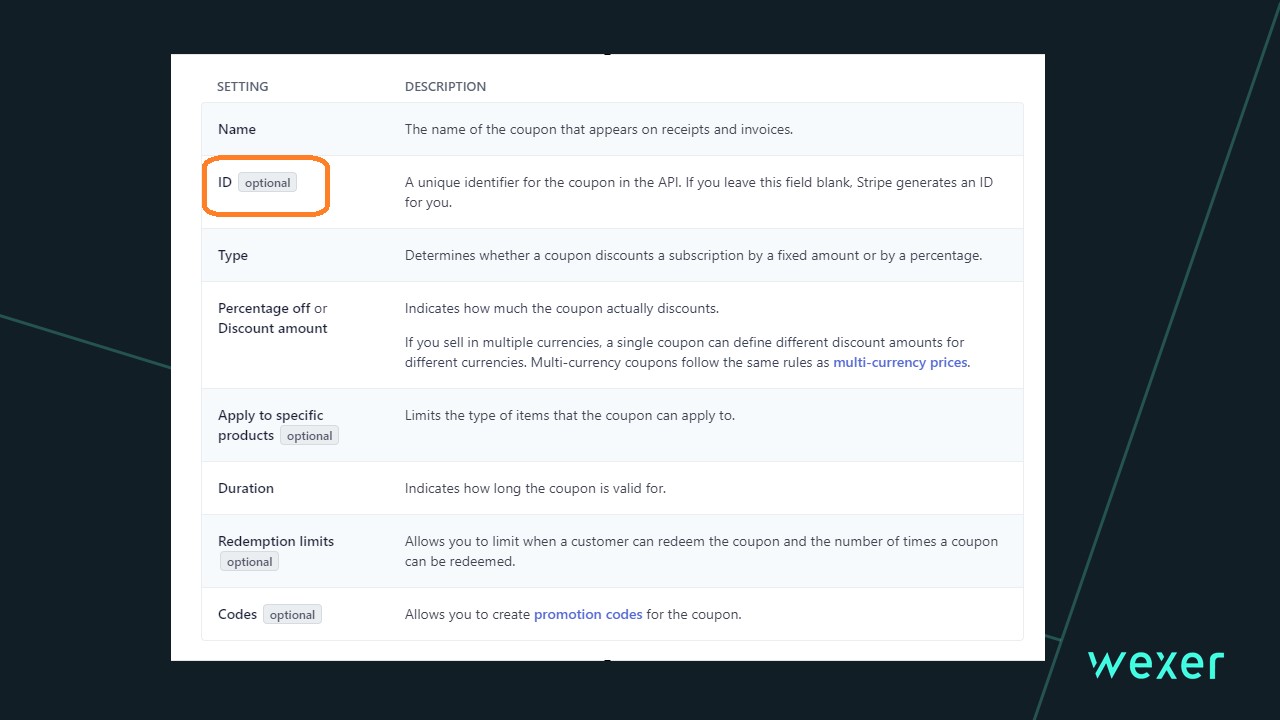The height and width of the screenshot is (720, 1280).
Task: Click the ID setting label
Action: click(225, 182)
